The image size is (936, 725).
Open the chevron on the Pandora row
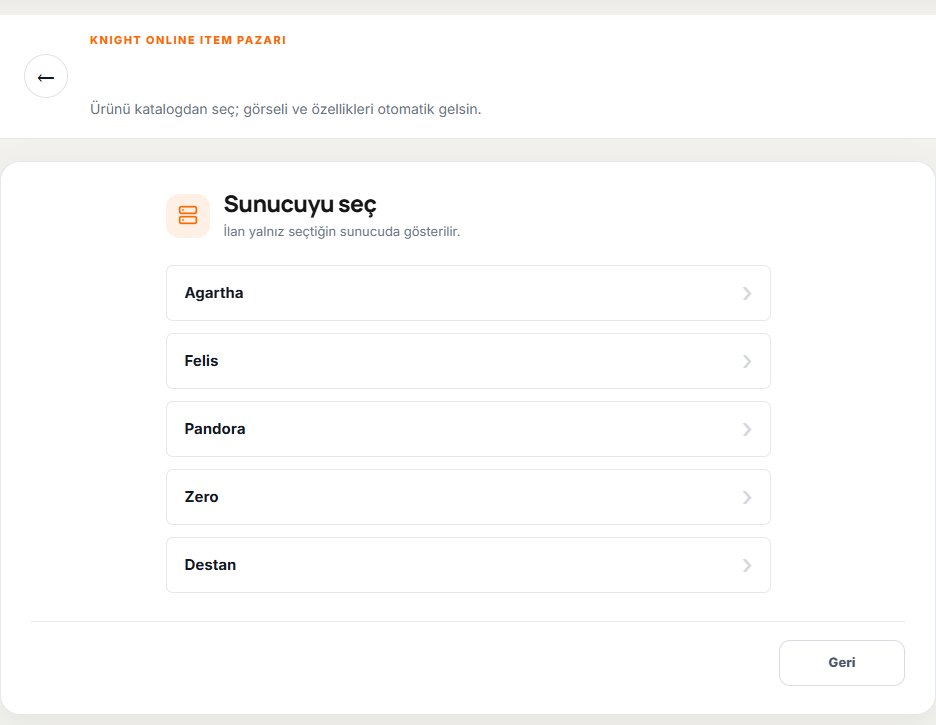click(747, 429)
